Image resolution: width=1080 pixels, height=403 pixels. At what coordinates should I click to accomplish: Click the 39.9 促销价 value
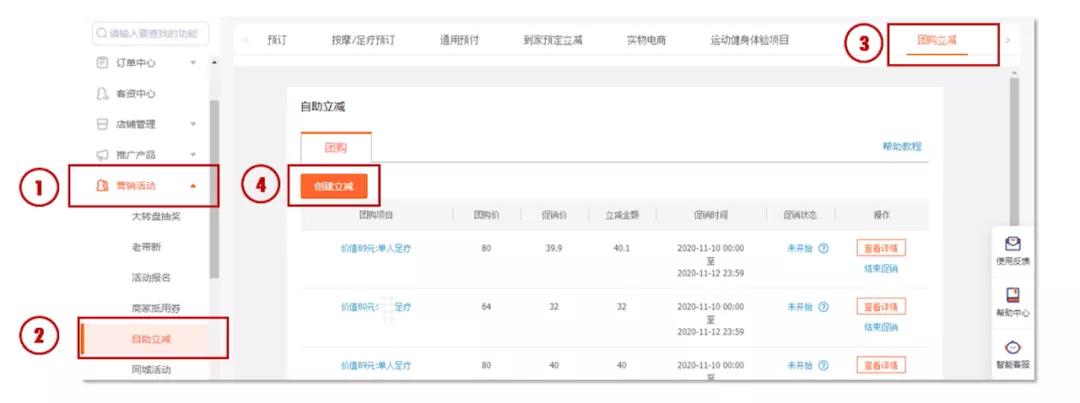pos(554,248)
